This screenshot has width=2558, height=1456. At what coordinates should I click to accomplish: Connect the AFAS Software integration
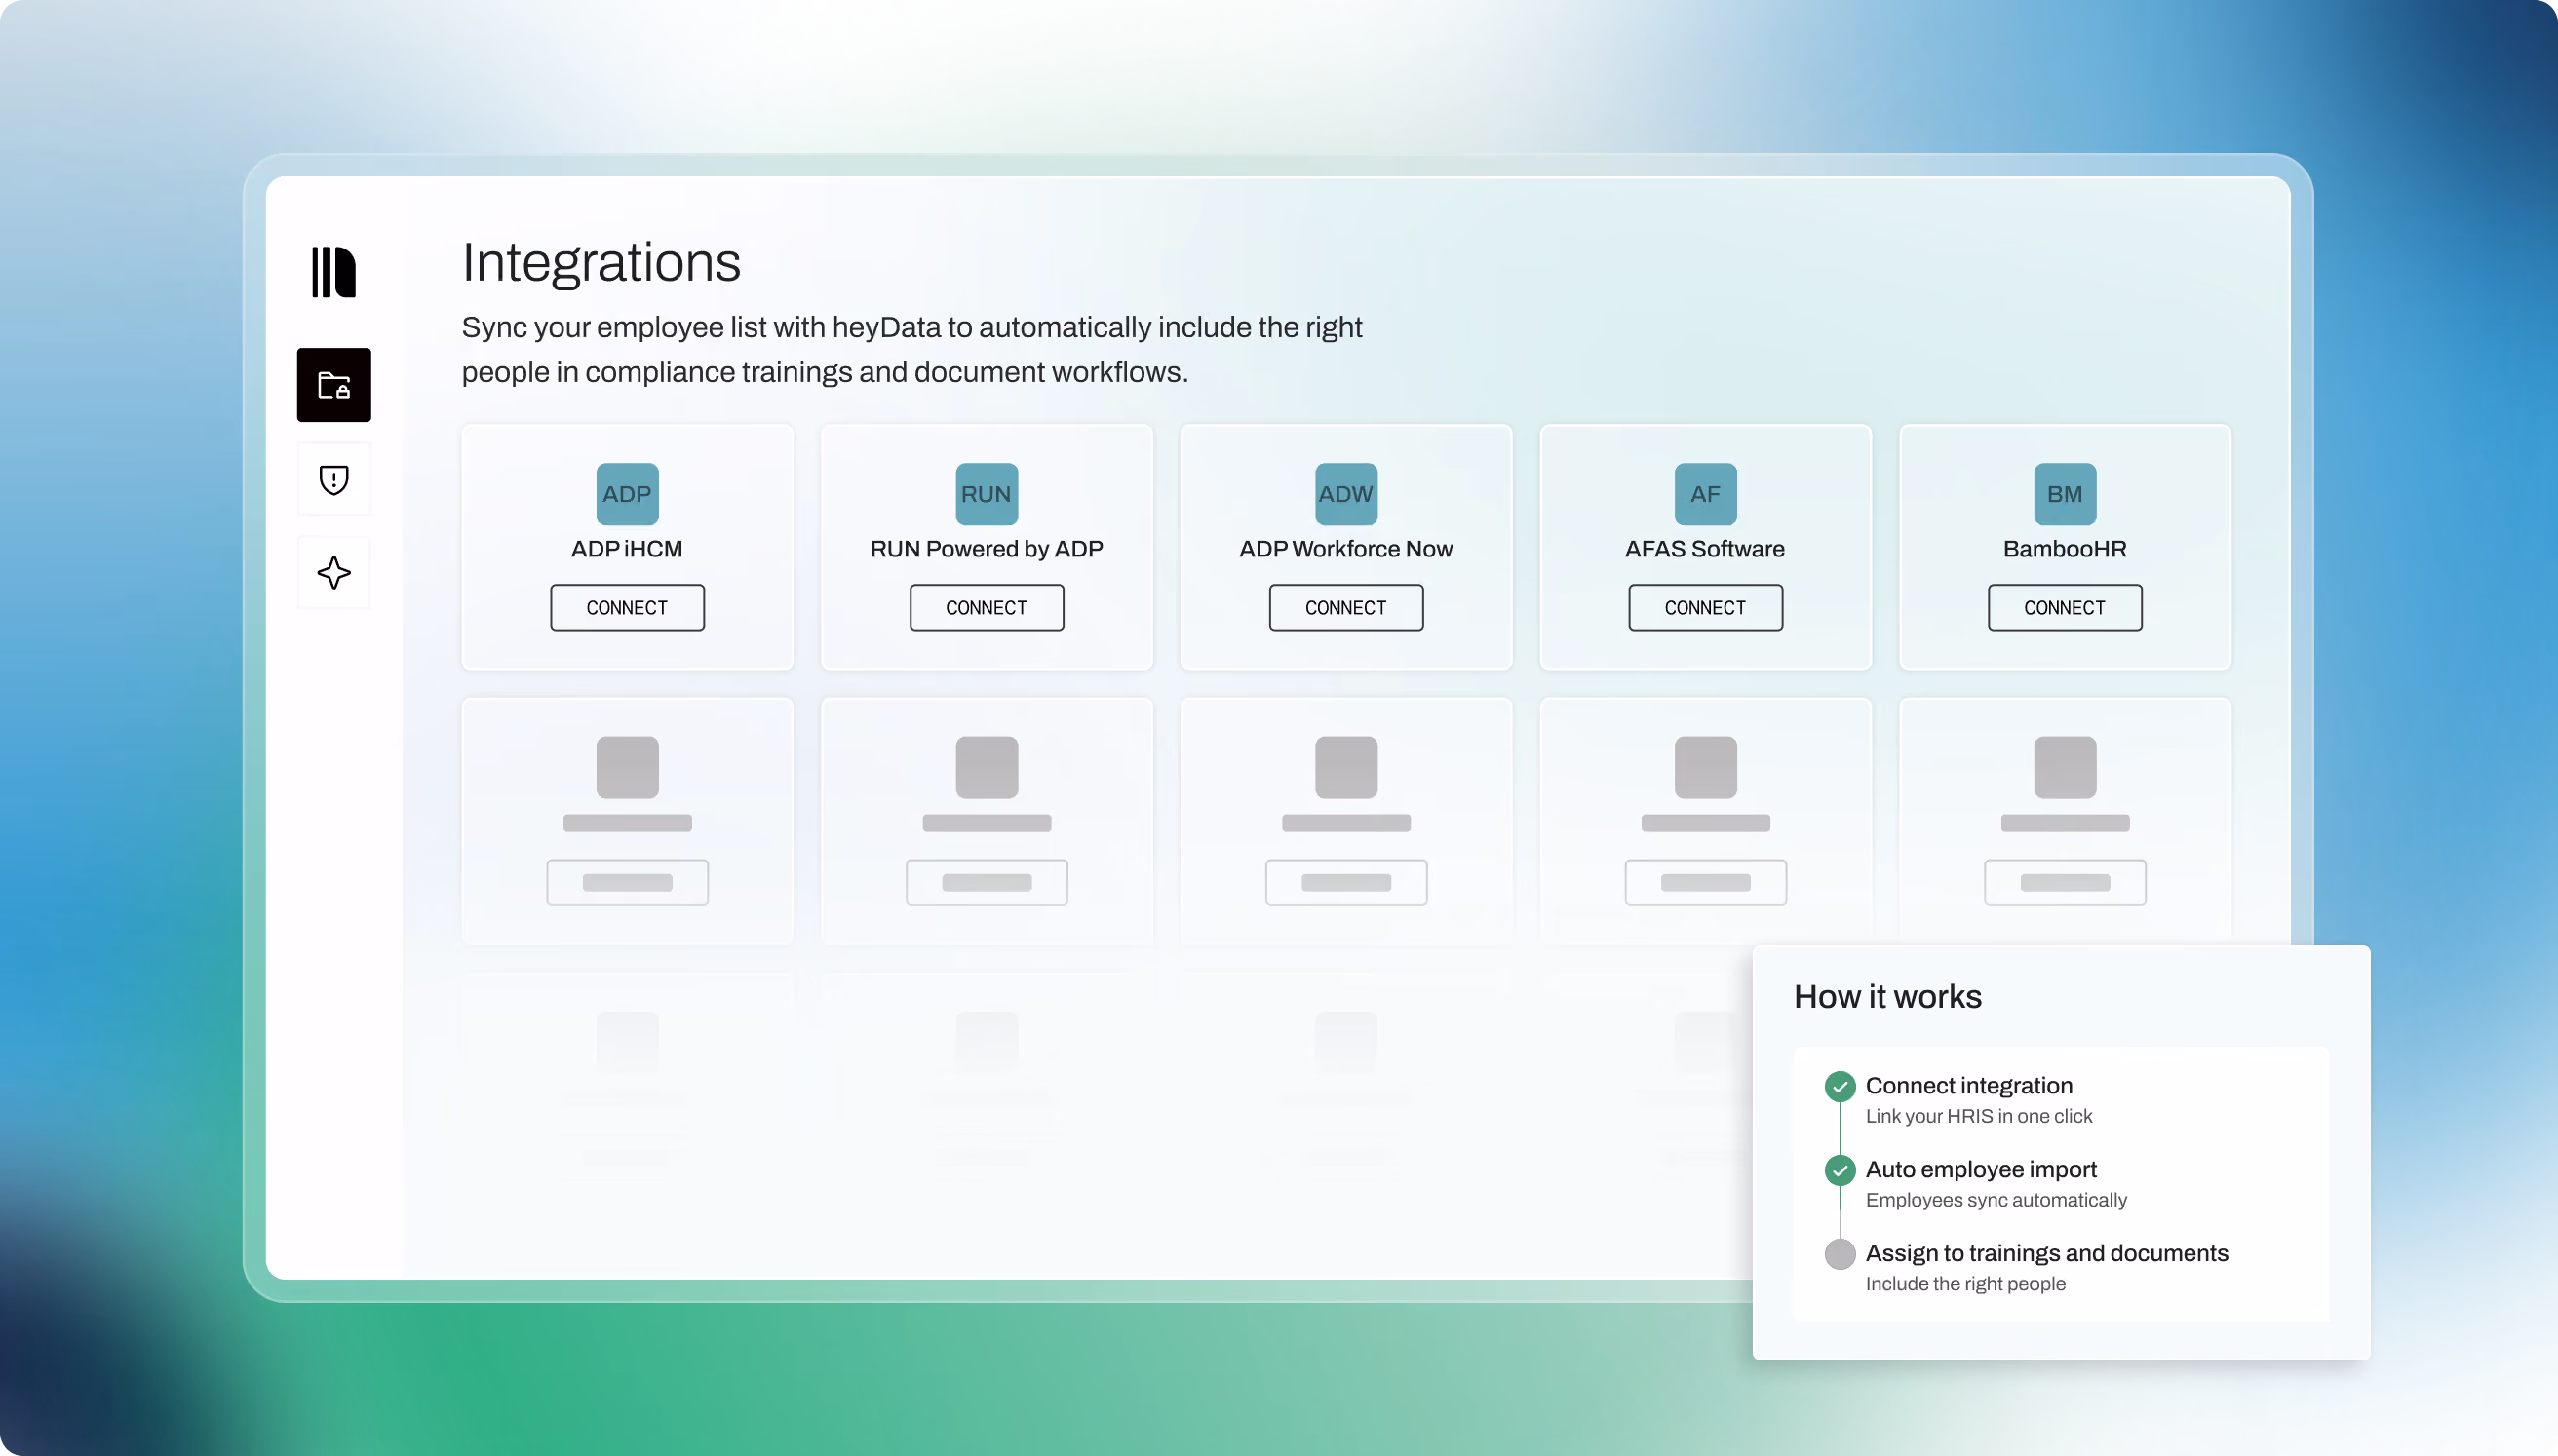pyautogui.click(x=1705, y=608)
